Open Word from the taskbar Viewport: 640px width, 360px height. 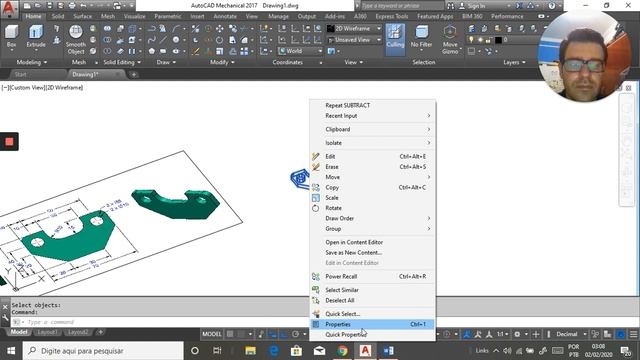[x=388, y=351]
